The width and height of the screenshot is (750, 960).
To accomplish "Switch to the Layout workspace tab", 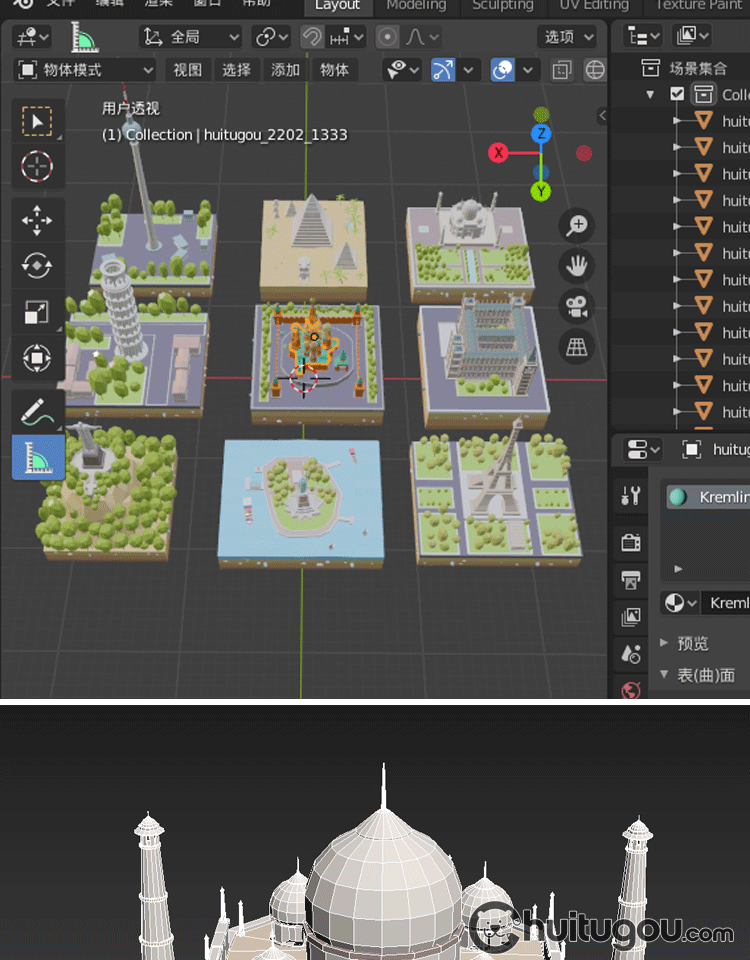I will point(337,6).
